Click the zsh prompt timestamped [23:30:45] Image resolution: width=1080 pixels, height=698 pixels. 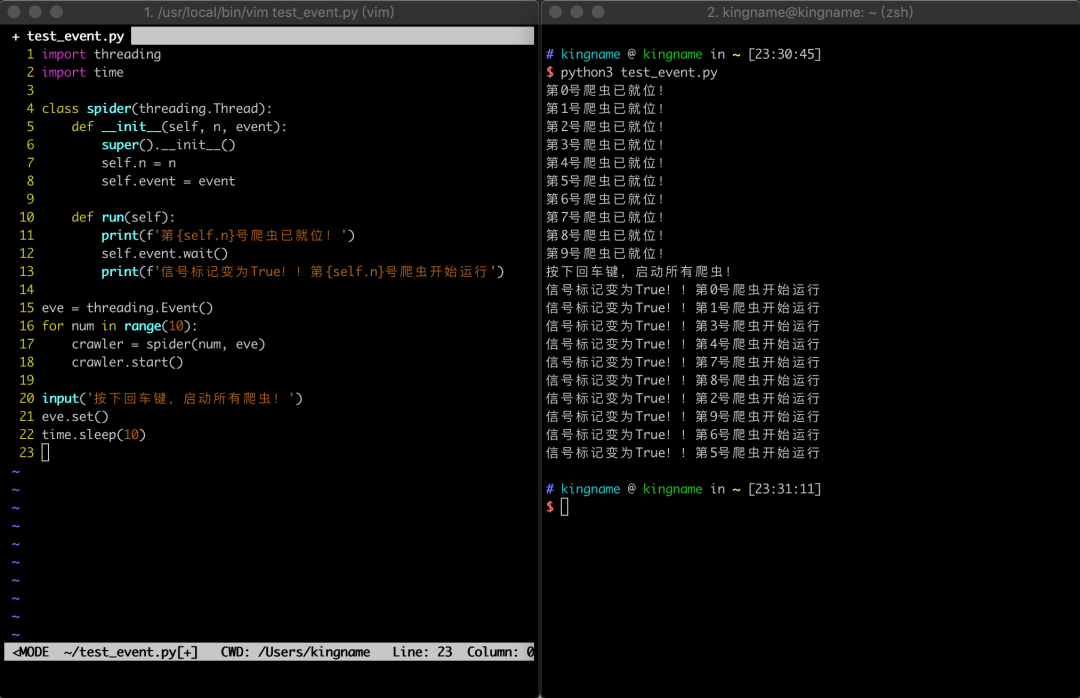(683, 54)
